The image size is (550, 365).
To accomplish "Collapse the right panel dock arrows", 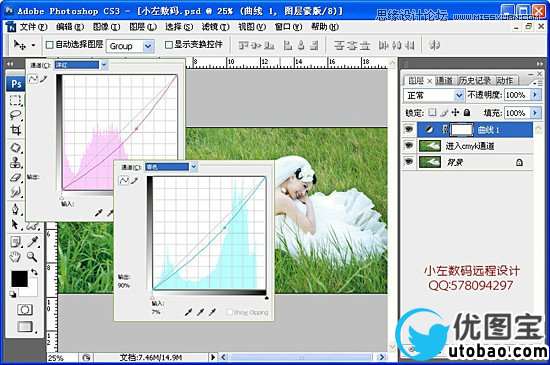I will tap(540, 64).
